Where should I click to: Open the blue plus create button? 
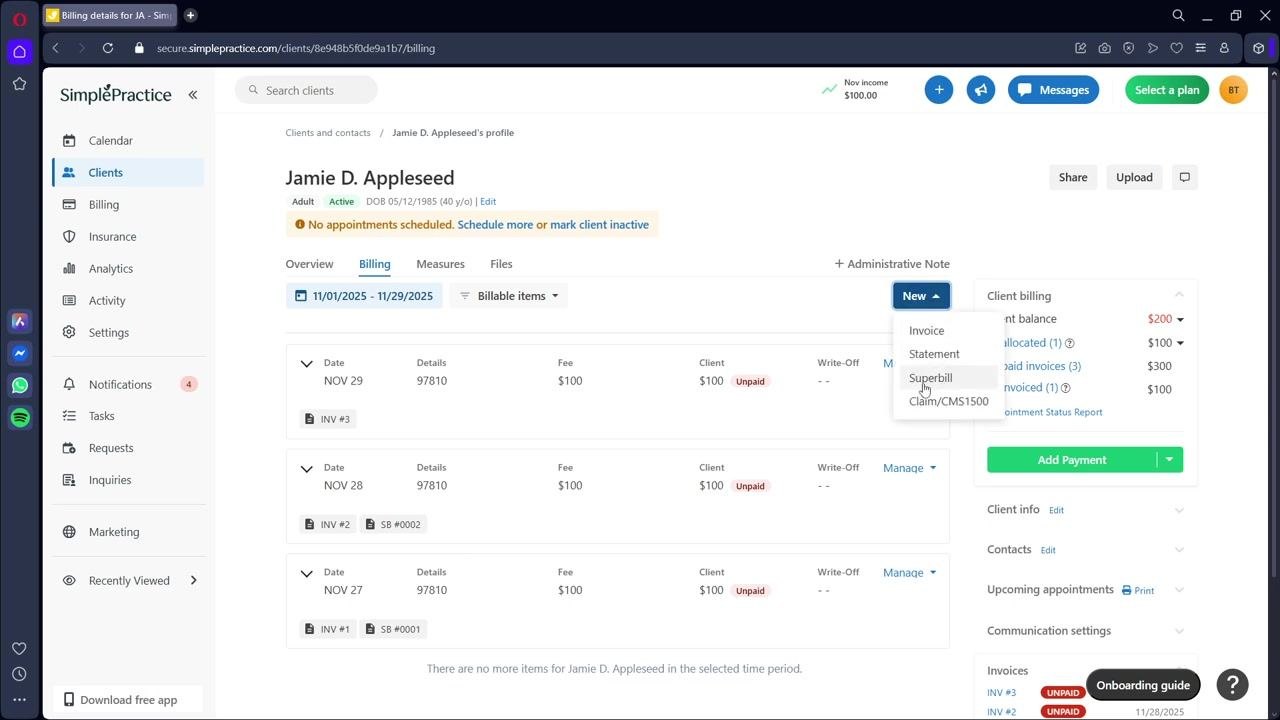pyautogui.click(x=939, y=90)
